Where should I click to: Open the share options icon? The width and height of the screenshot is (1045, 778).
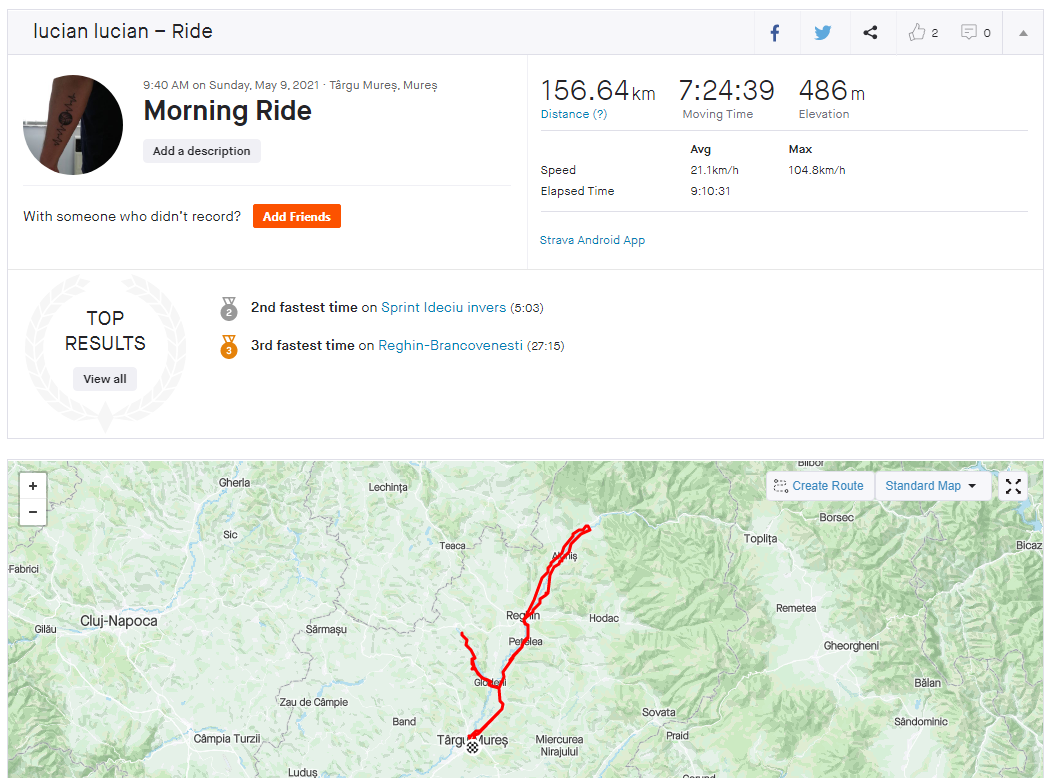[x=870, y=33]
